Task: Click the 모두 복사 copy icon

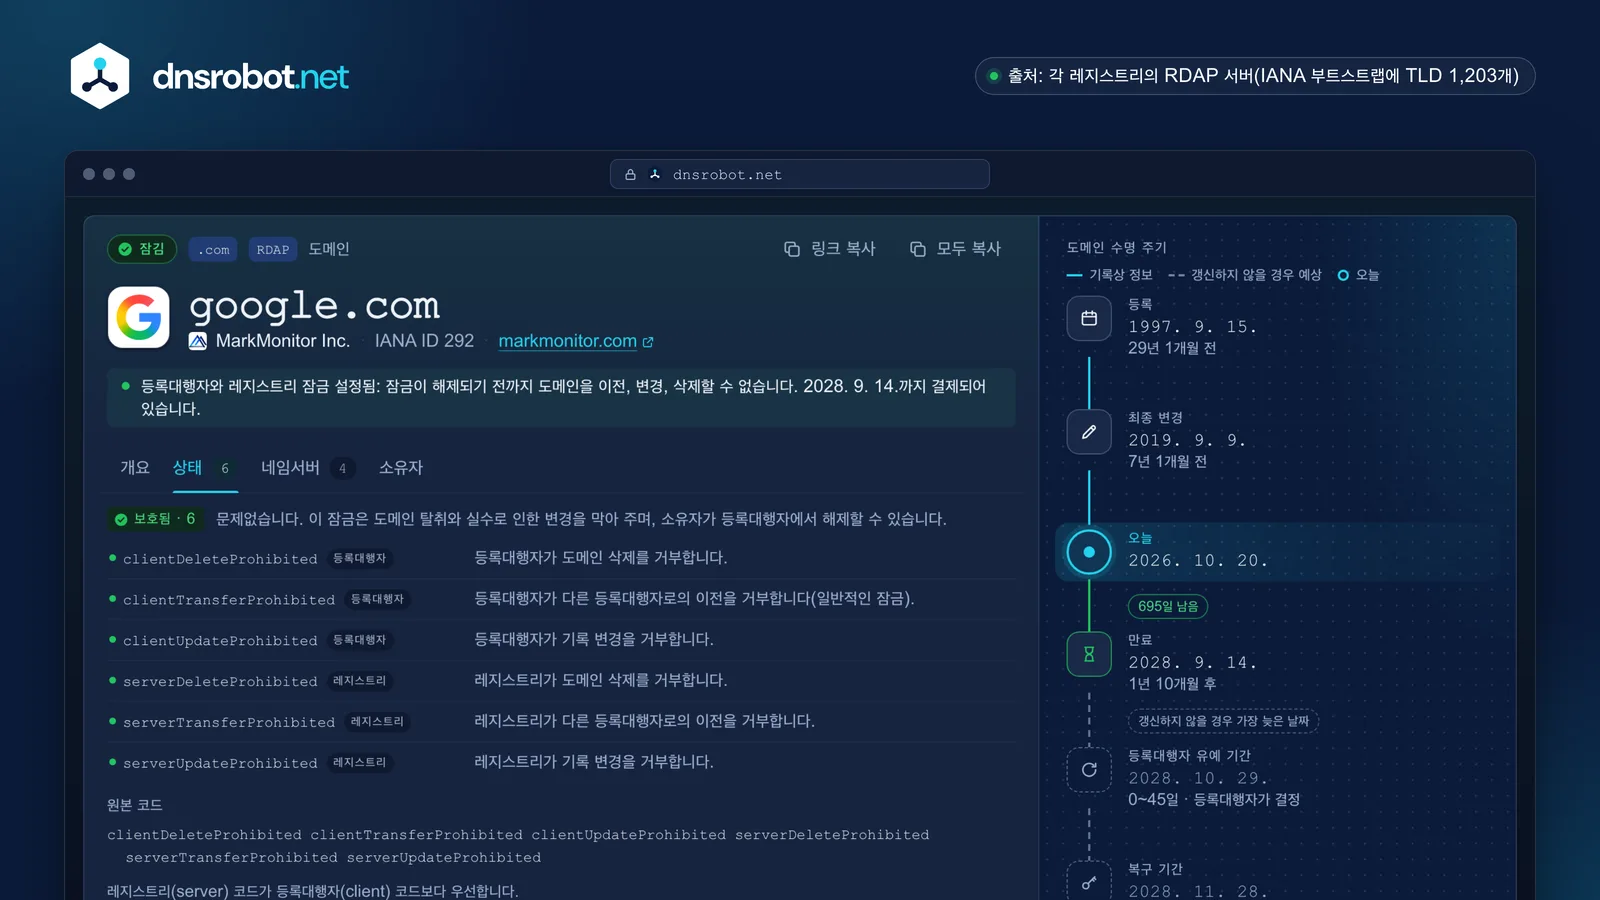Action: pyautogui.click(x=918, y=249)
